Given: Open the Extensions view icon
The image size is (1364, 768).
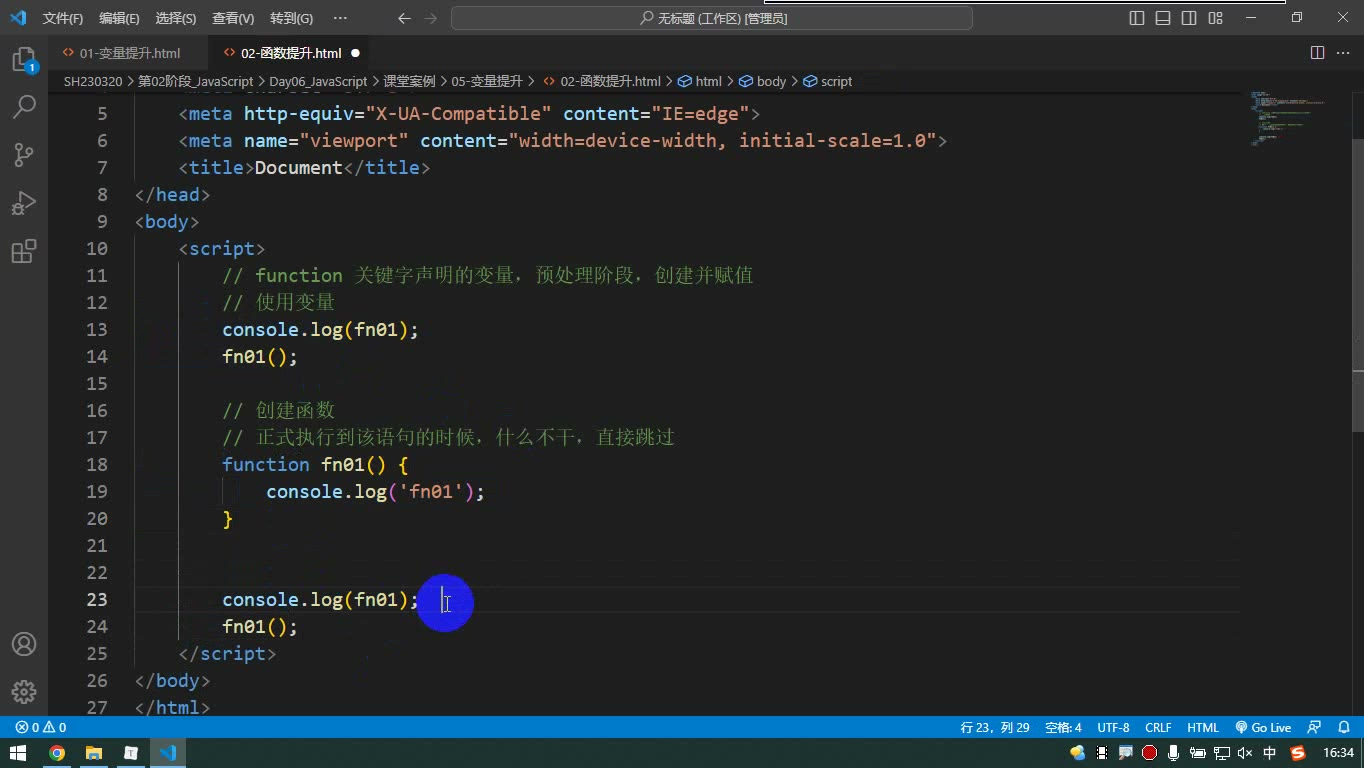Looking at the screenshot, I should 24,251.
